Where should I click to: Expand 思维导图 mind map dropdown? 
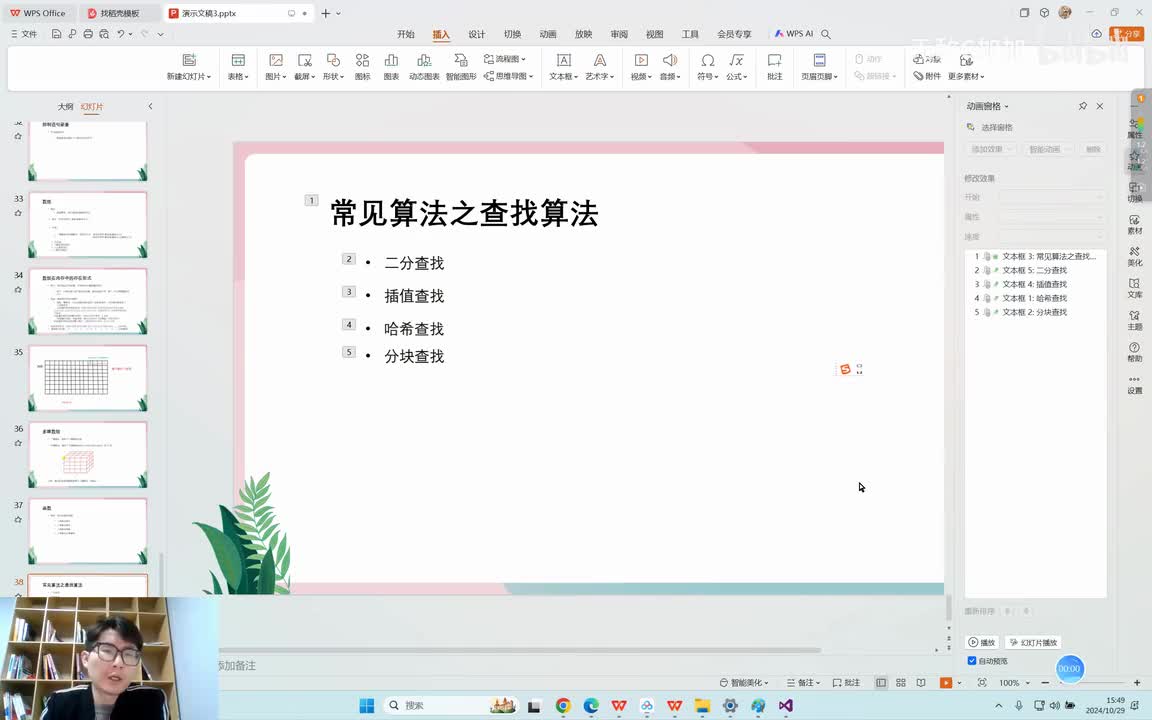[530, 76]
